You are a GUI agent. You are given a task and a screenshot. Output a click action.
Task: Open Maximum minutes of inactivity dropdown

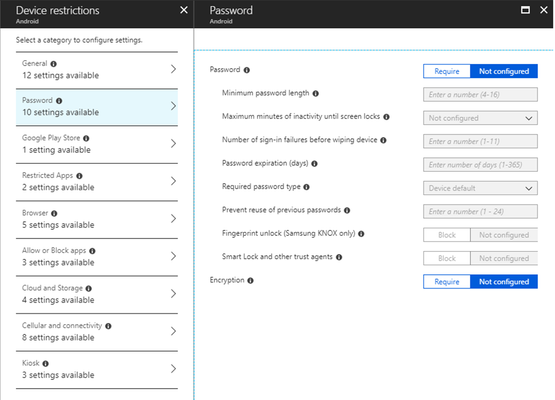480,118
